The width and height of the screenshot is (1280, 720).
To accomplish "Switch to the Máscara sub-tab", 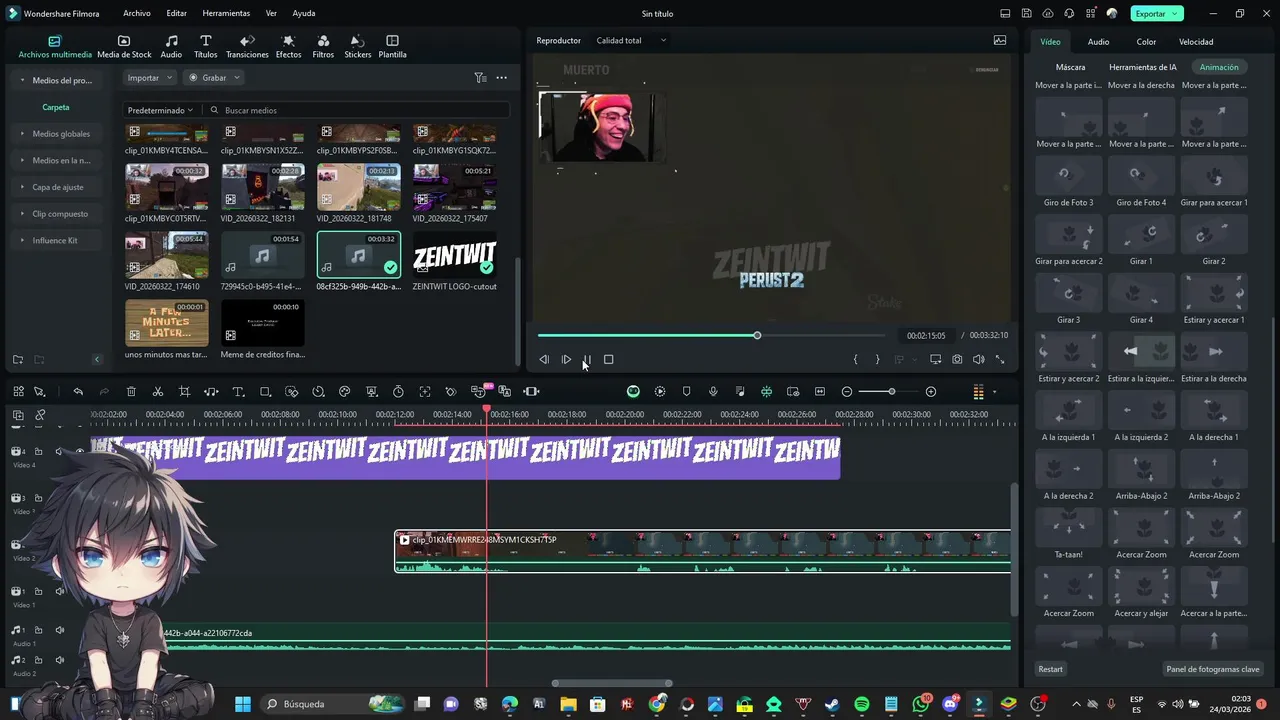I will (x=1070, y=67).
